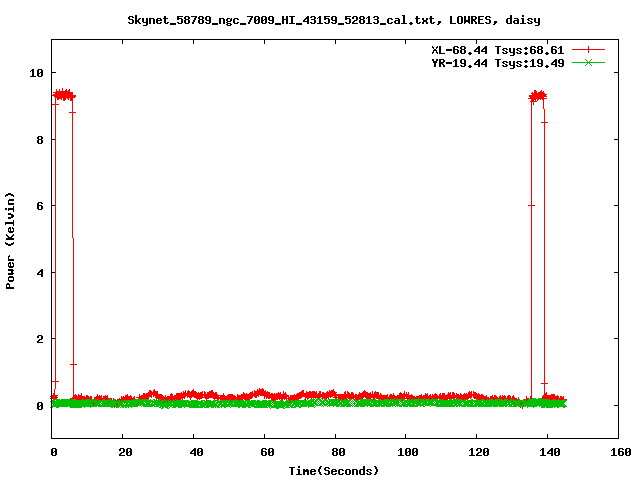
Task: Click x-axis tick label 80
Action: [338, 452]
